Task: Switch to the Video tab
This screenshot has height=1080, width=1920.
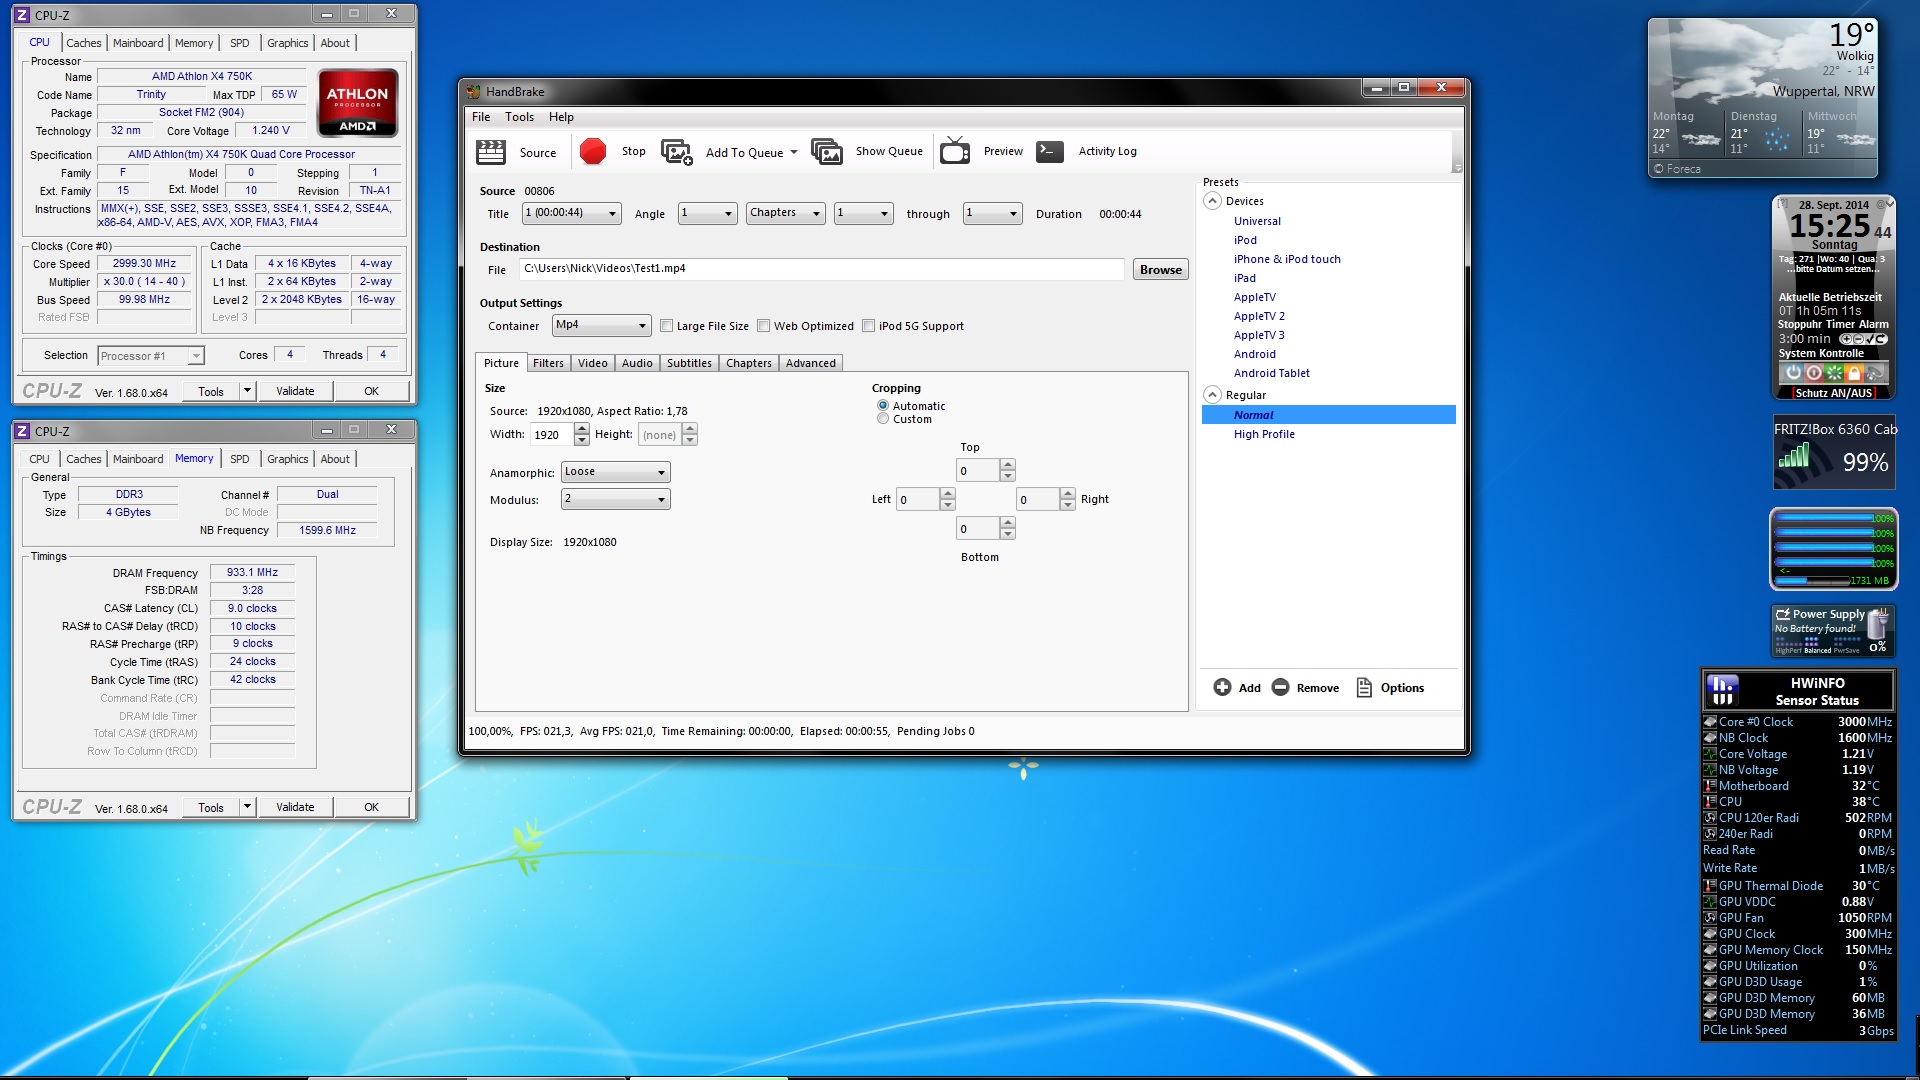Action: pos(592,363)
